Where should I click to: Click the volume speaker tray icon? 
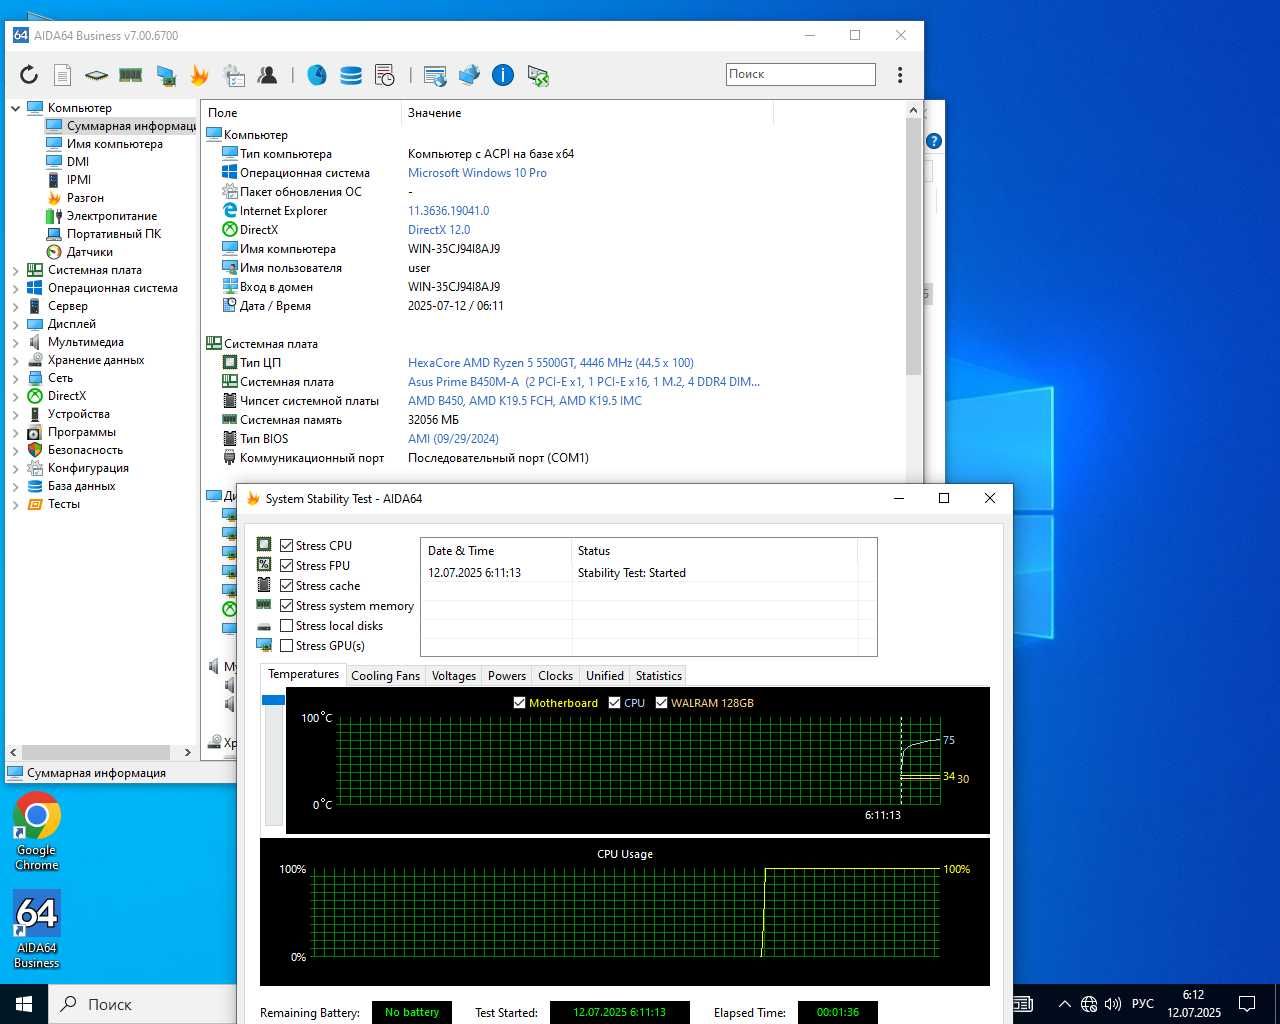tap(1112, 1004)
